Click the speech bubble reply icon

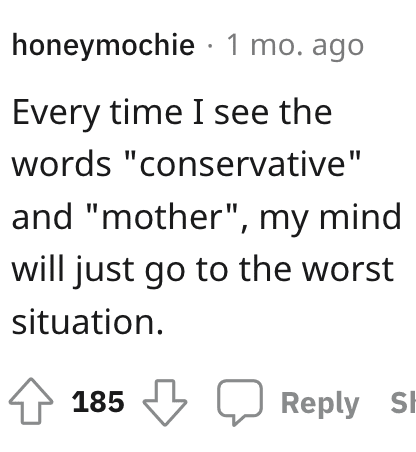[240, 402]
